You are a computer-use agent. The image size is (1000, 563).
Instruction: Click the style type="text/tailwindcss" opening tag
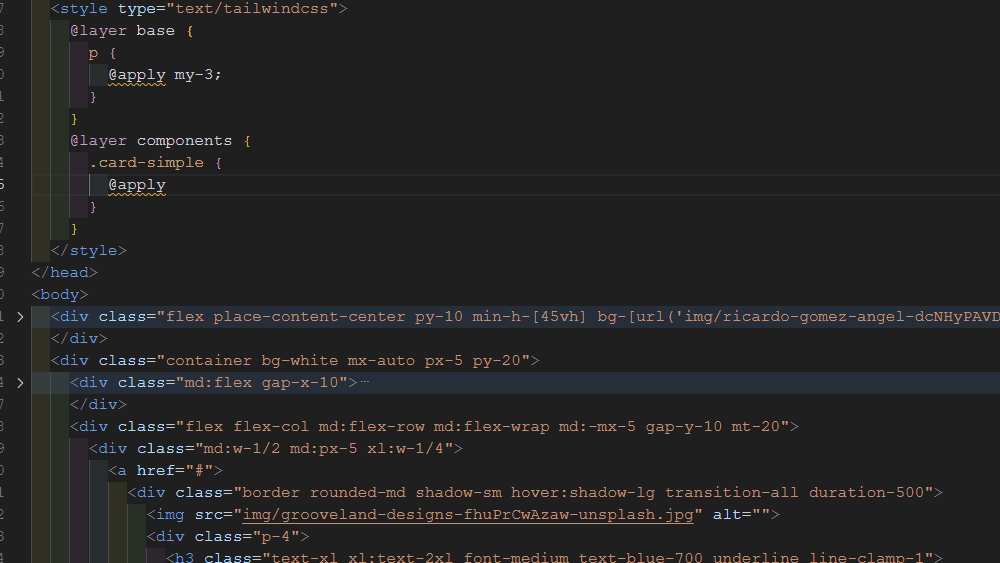click(199, 9)
